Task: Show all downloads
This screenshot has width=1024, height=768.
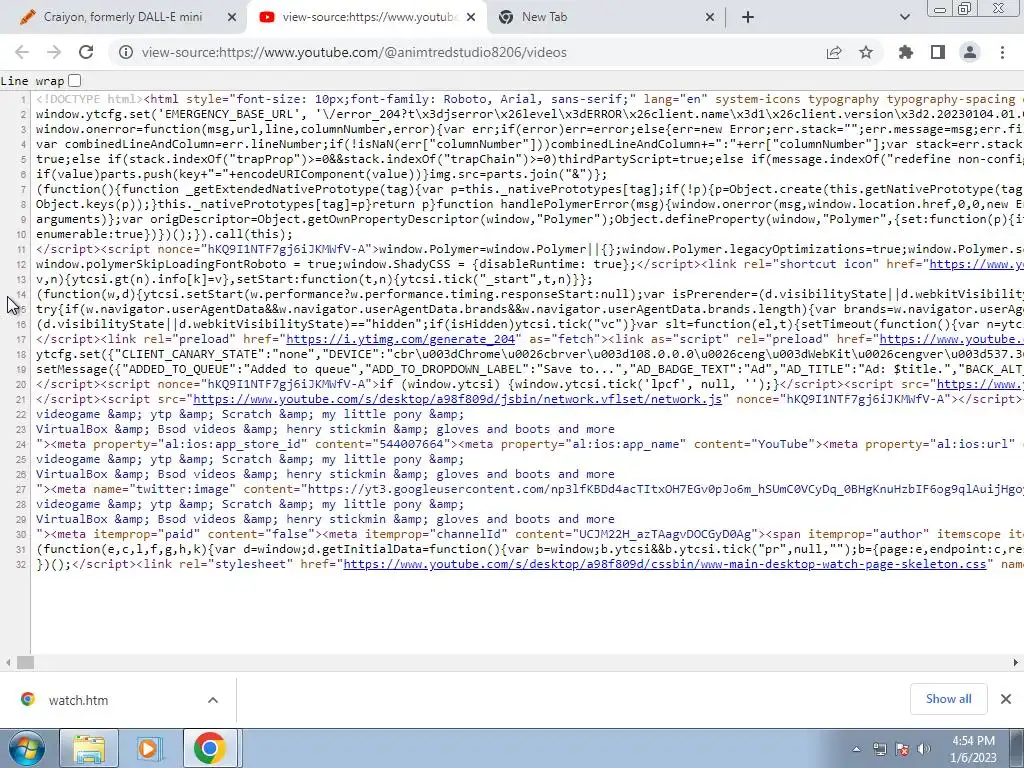Action: (948, 699)
